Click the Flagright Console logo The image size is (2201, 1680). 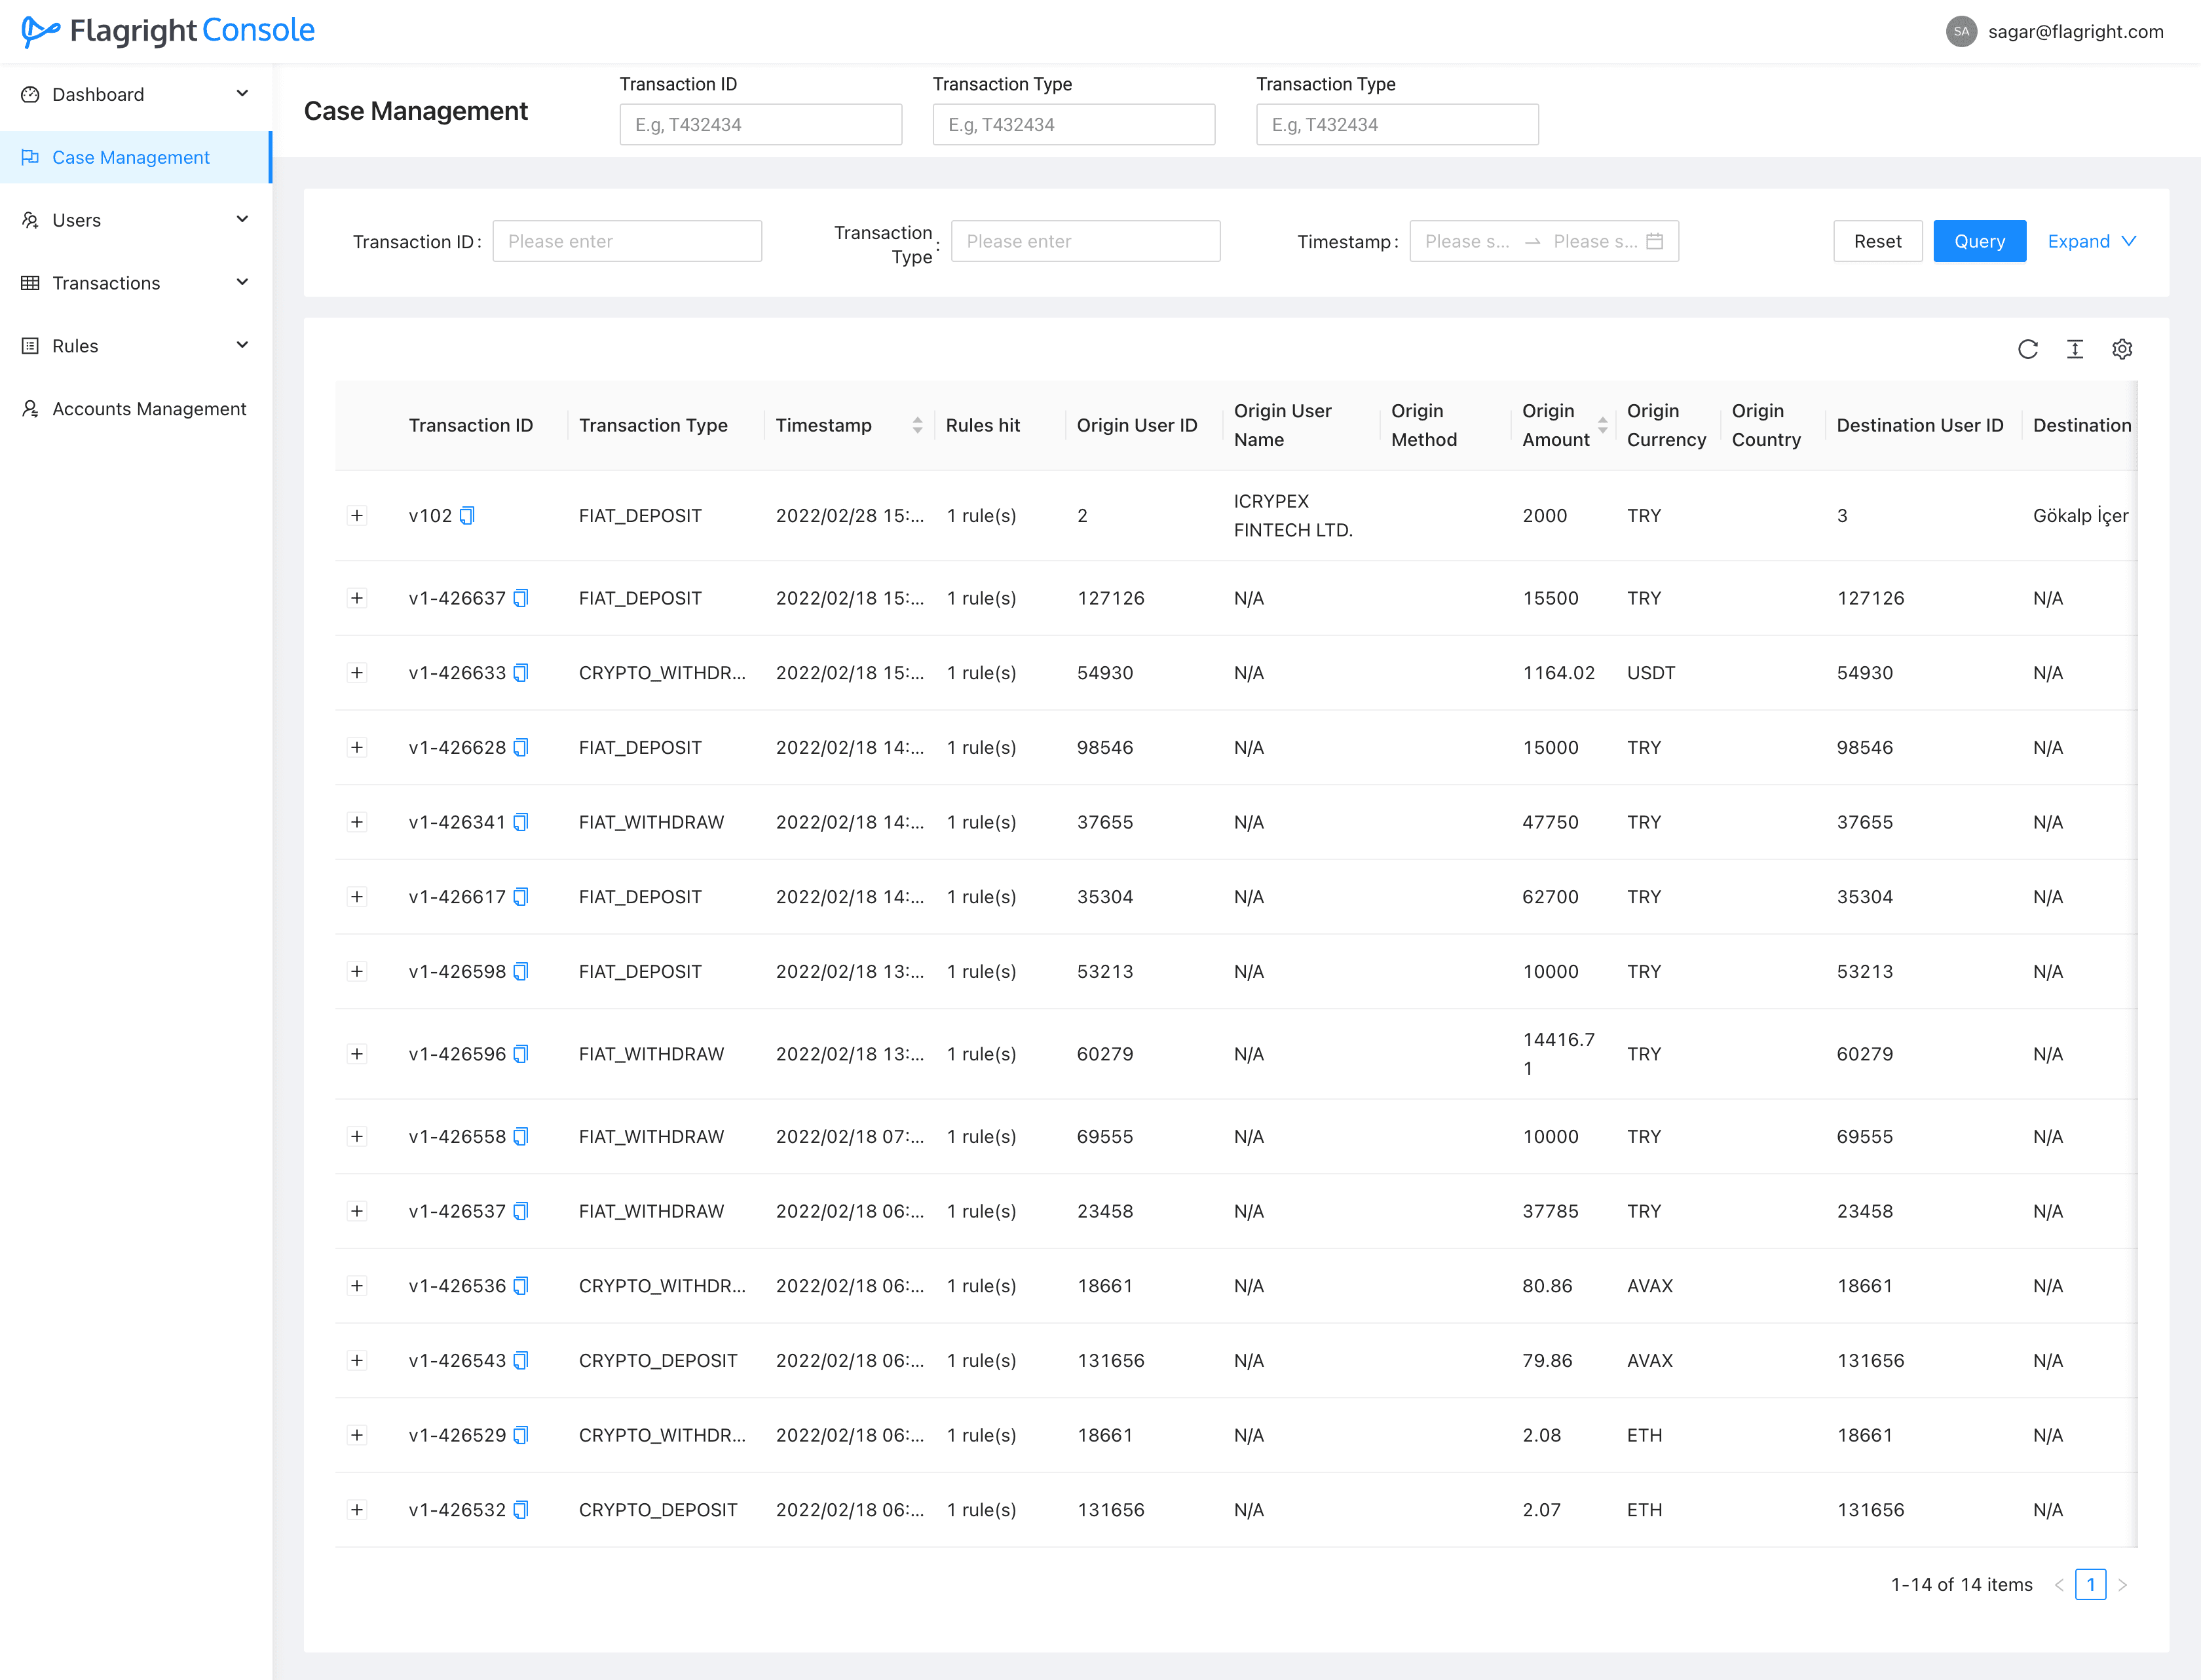[168, 31]
